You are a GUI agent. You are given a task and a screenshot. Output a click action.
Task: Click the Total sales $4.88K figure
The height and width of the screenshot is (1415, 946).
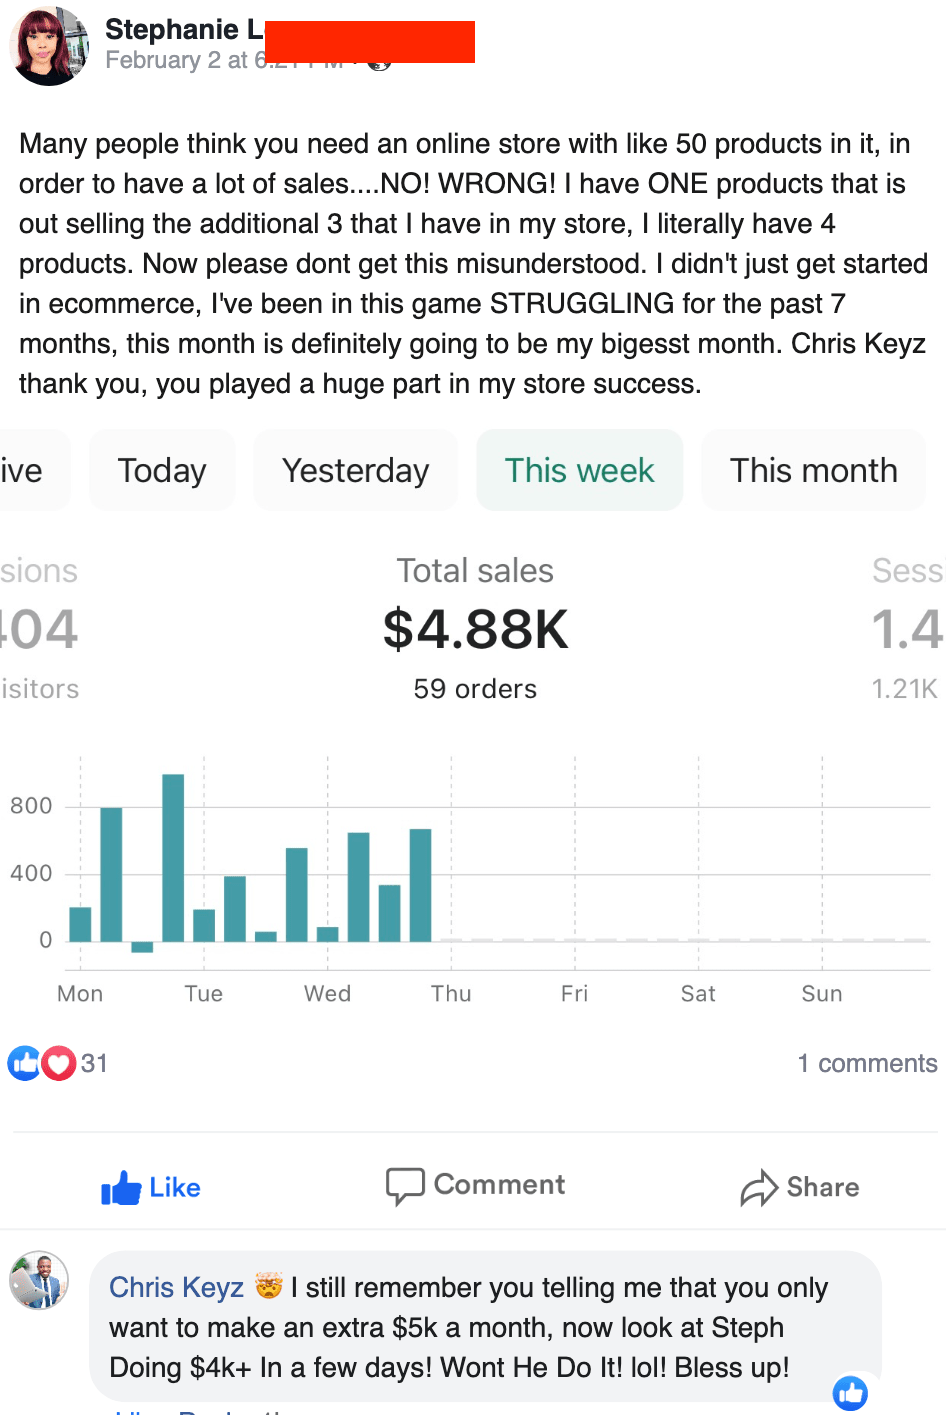(x=475, y=629)
